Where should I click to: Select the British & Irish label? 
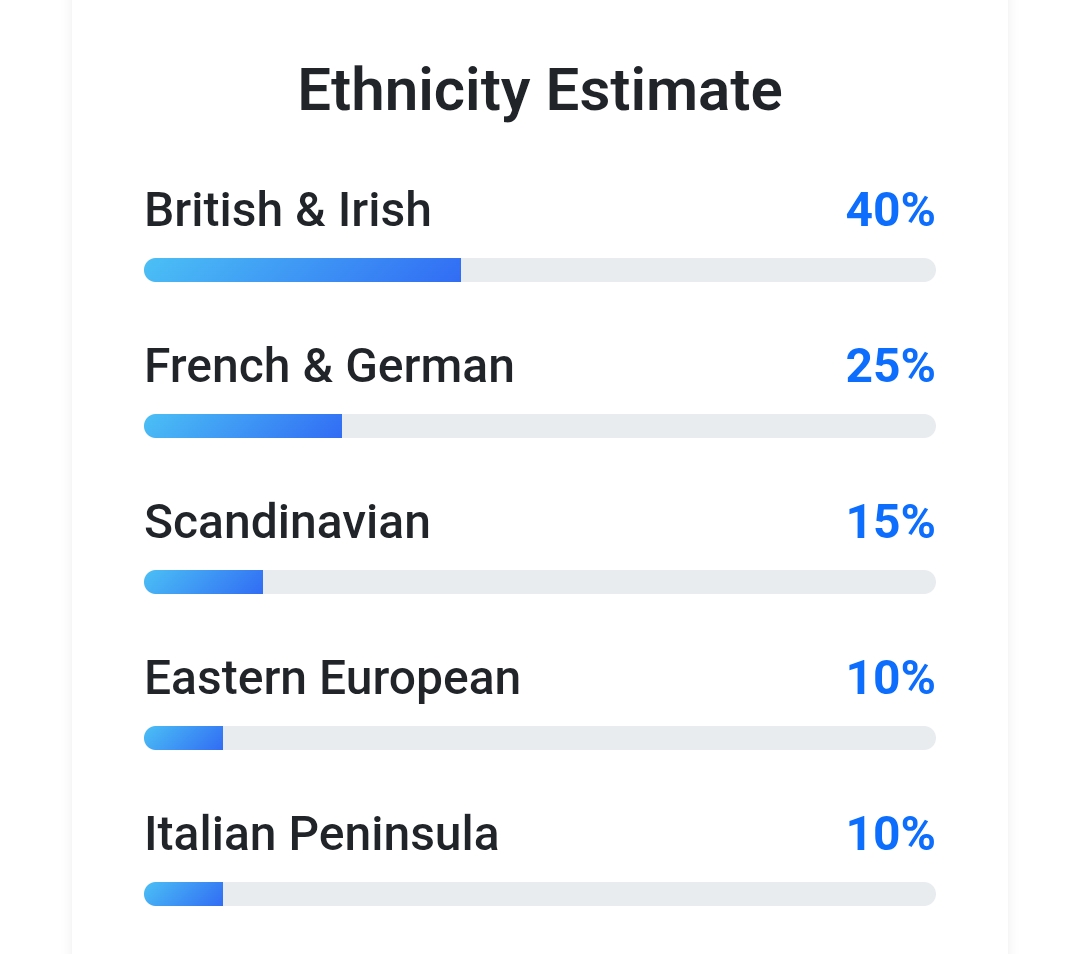[288, 210]
